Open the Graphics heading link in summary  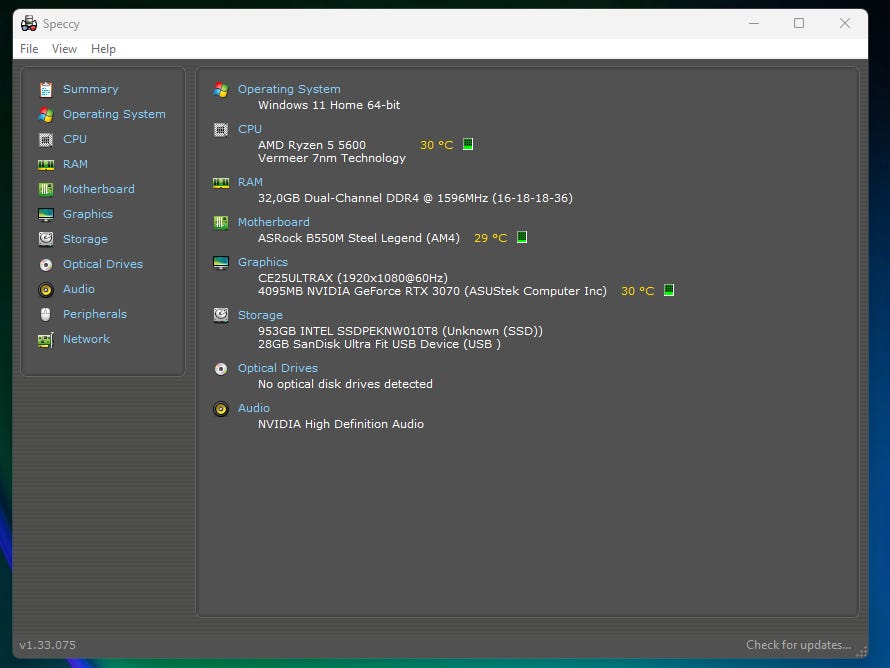(x=262, y=262)
